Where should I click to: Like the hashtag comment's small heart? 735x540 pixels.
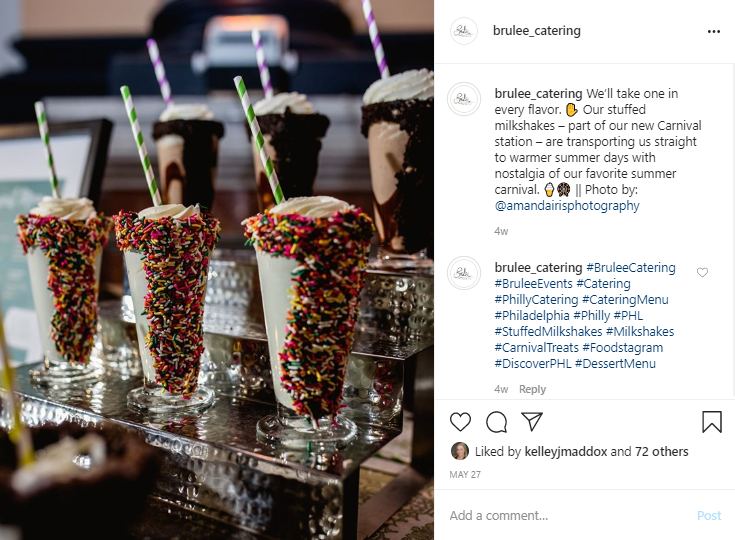click(702, 272)
